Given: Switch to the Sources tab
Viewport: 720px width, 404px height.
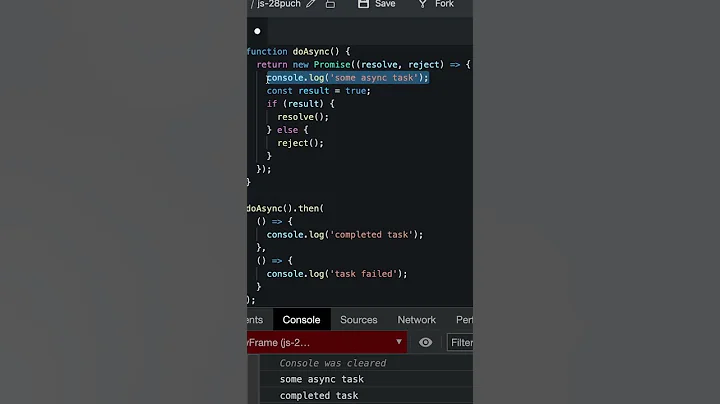Looking at the screenshot, I should point(359,320).
